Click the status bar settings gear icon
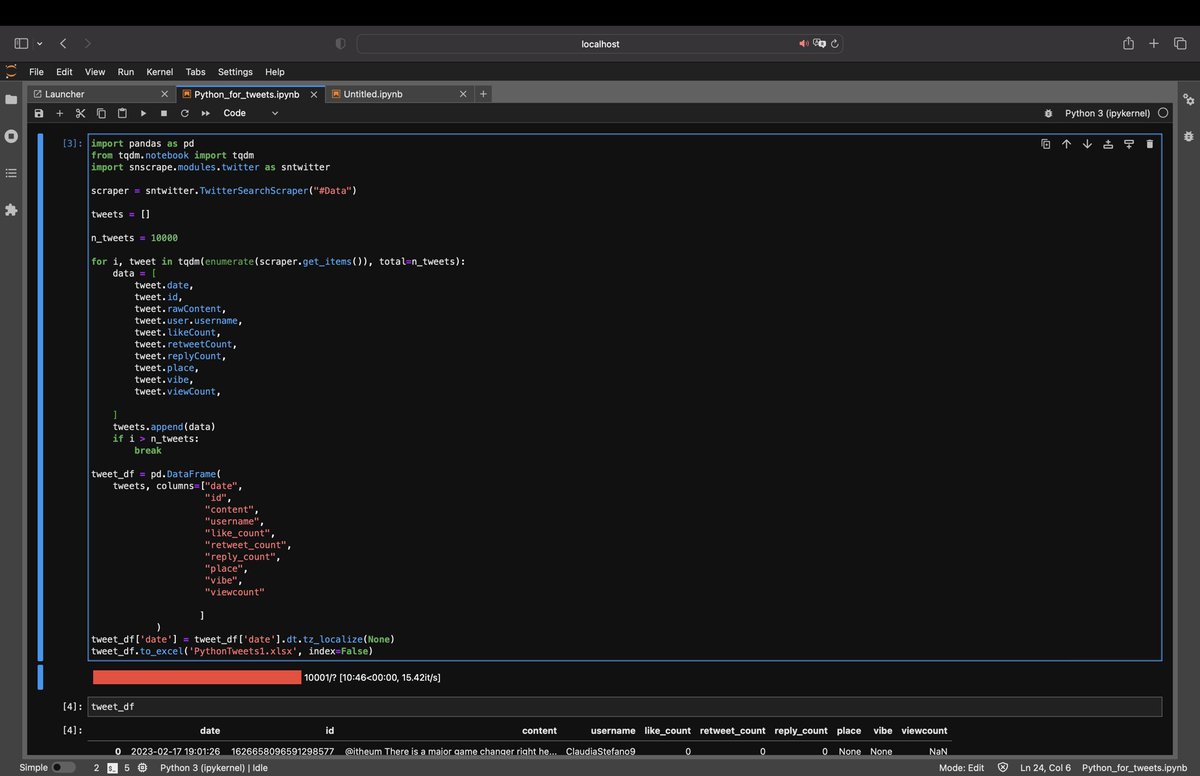The width and height of the screenshot is (1200, 776). [x=143, y=768]
